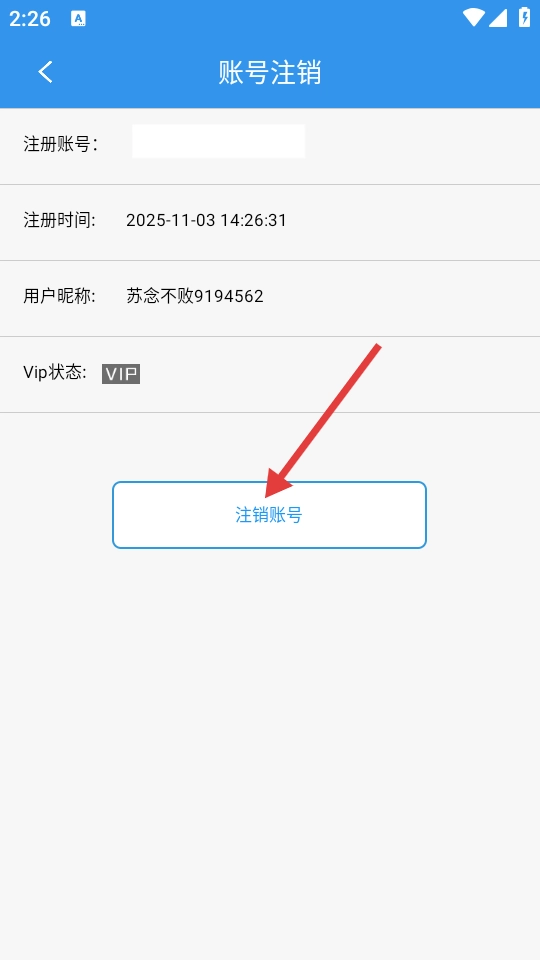The width and height of the screenshot is (540, 960).
Task: Tap the blank 注册账号 value field
Action: tap(219, 141)
